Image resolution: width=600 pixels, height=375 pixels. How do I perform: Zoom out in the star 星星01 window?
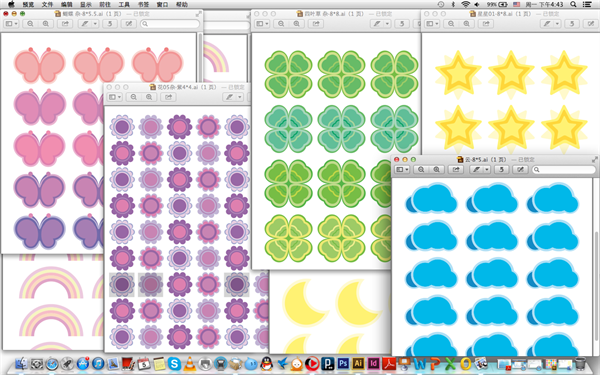click(x=451, y=24)
